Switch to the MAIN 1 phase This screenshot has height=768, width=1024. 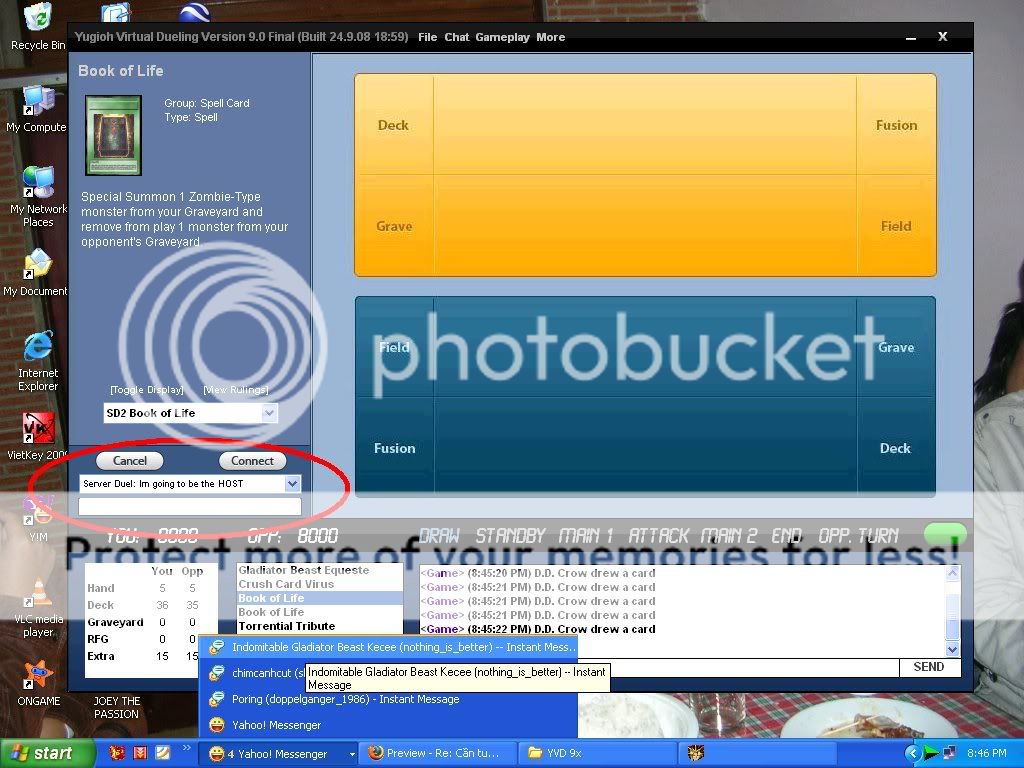pyautogui.click(x=586, y=536)
